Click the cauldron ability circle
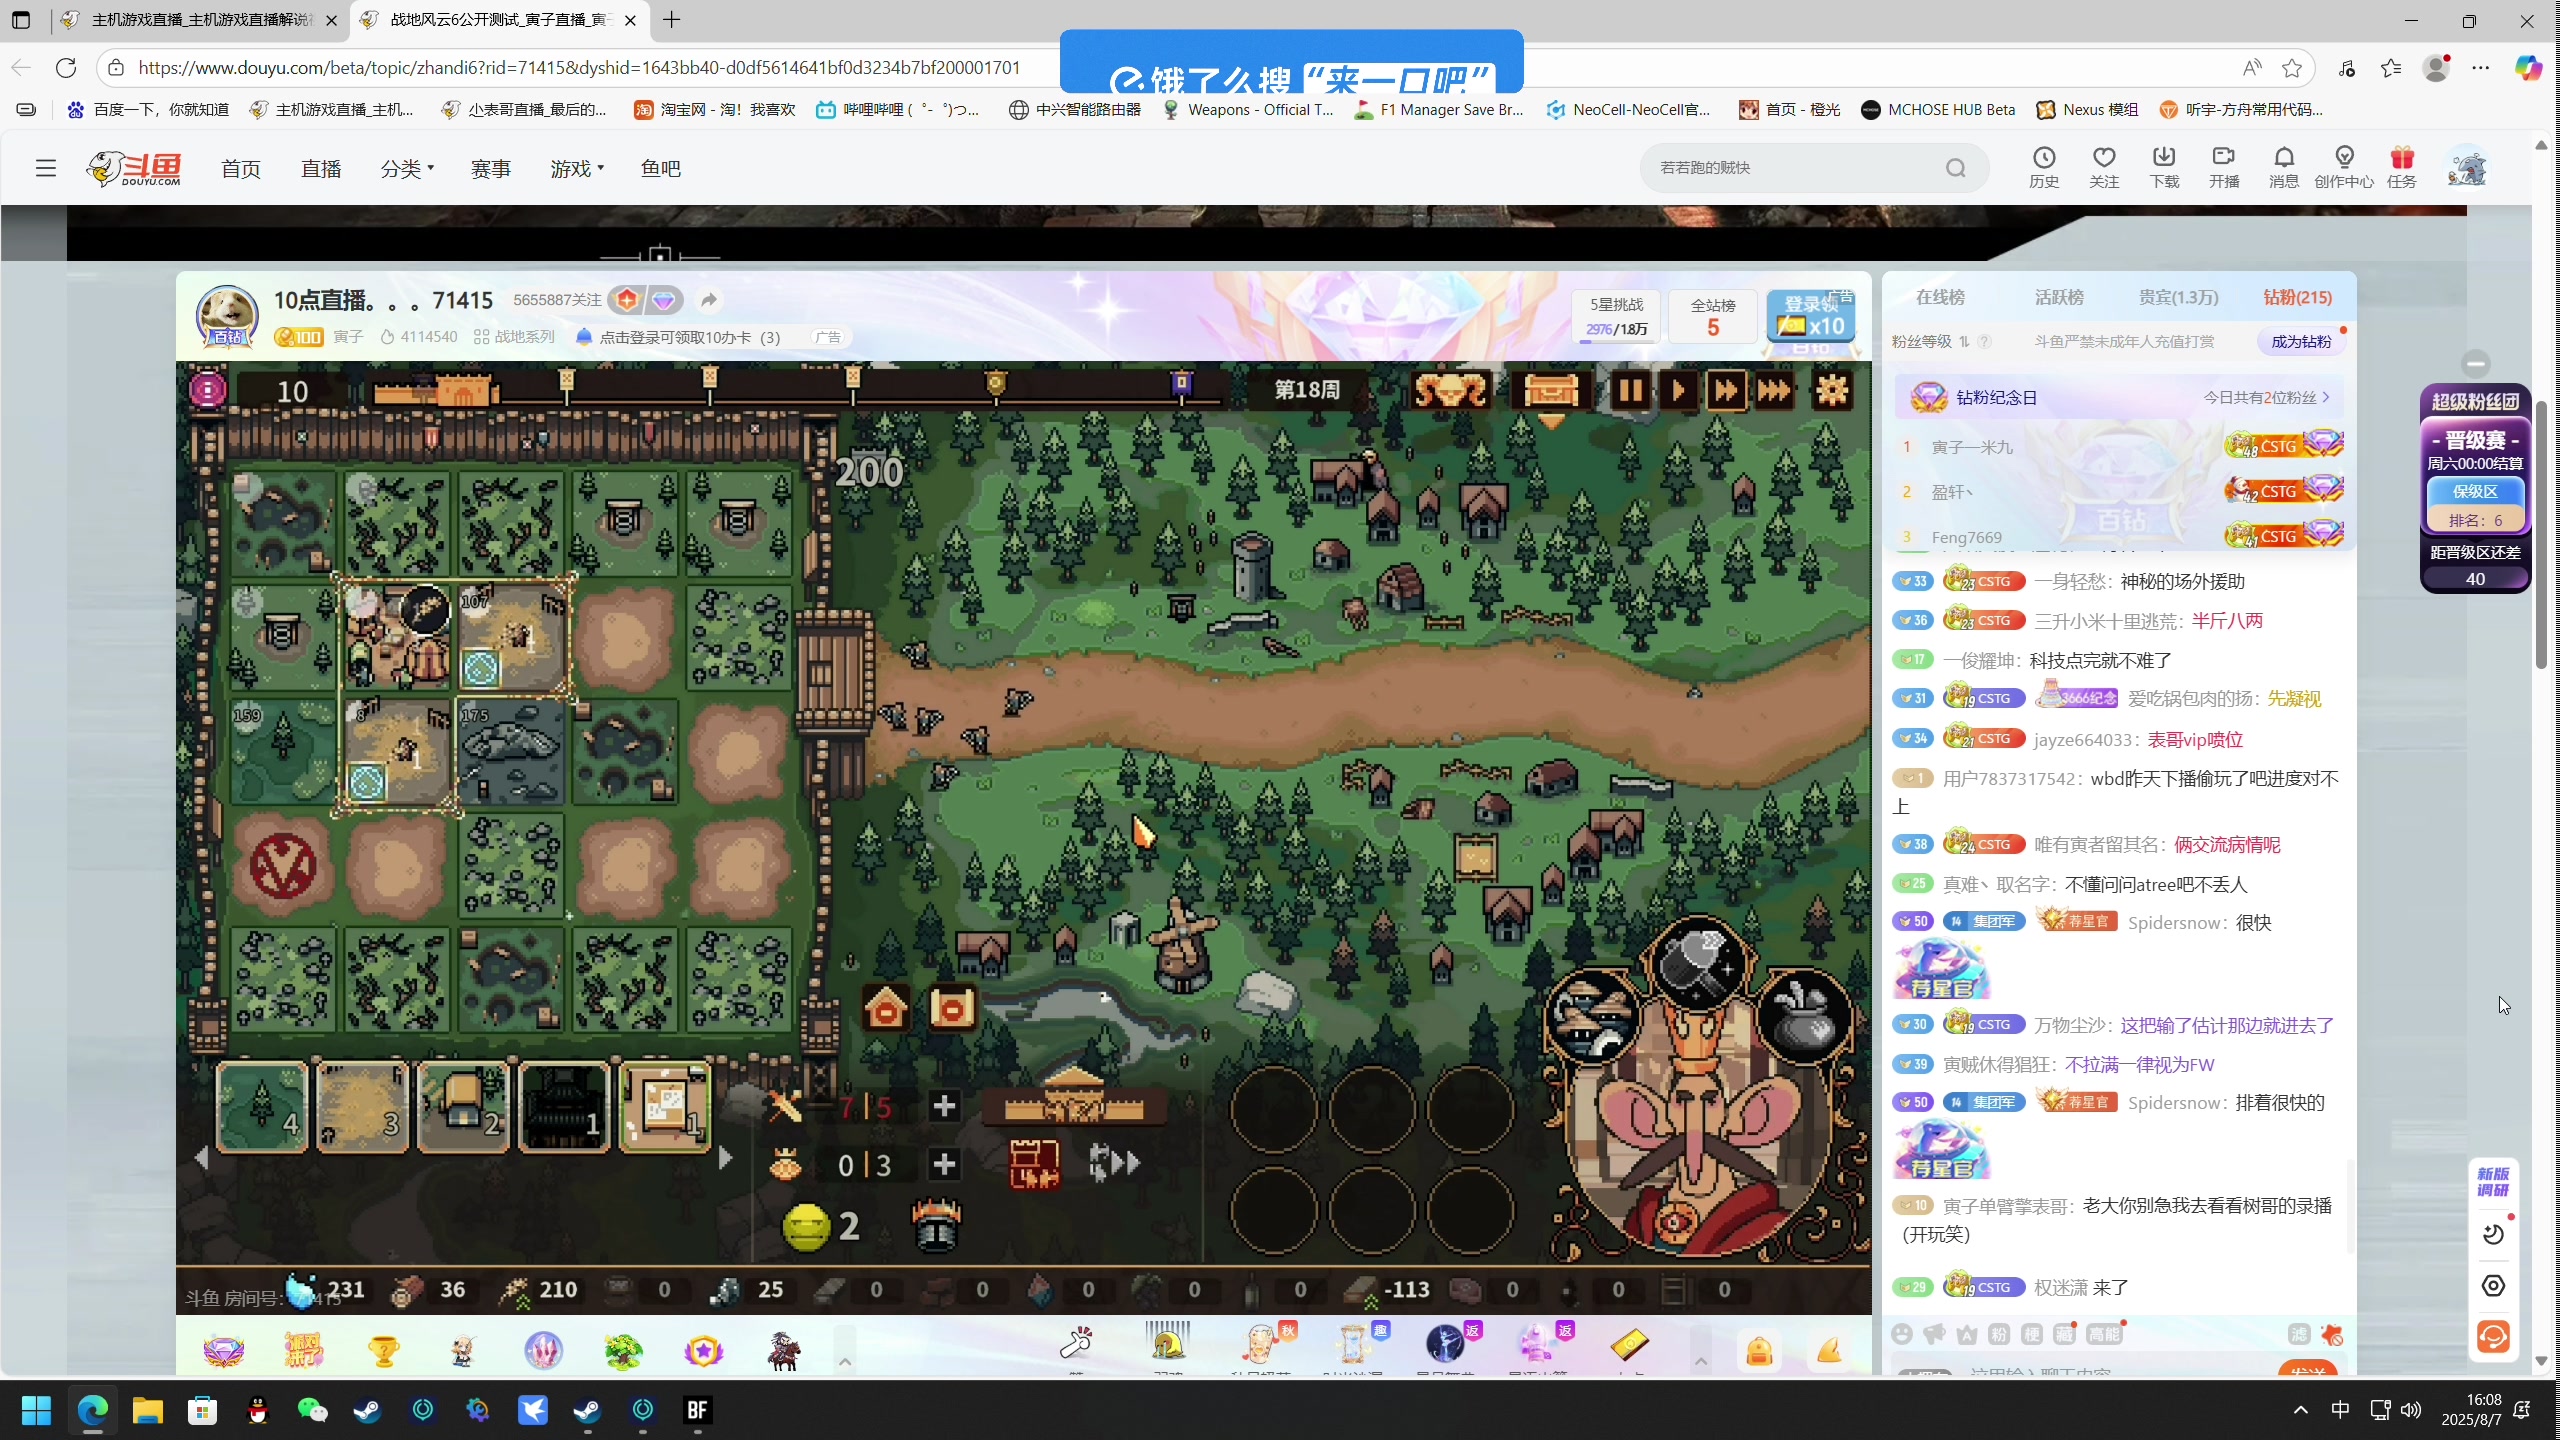The width and height of the screenshot is (2560, 1440). pyautogui.click(x=1803, y=1017)
